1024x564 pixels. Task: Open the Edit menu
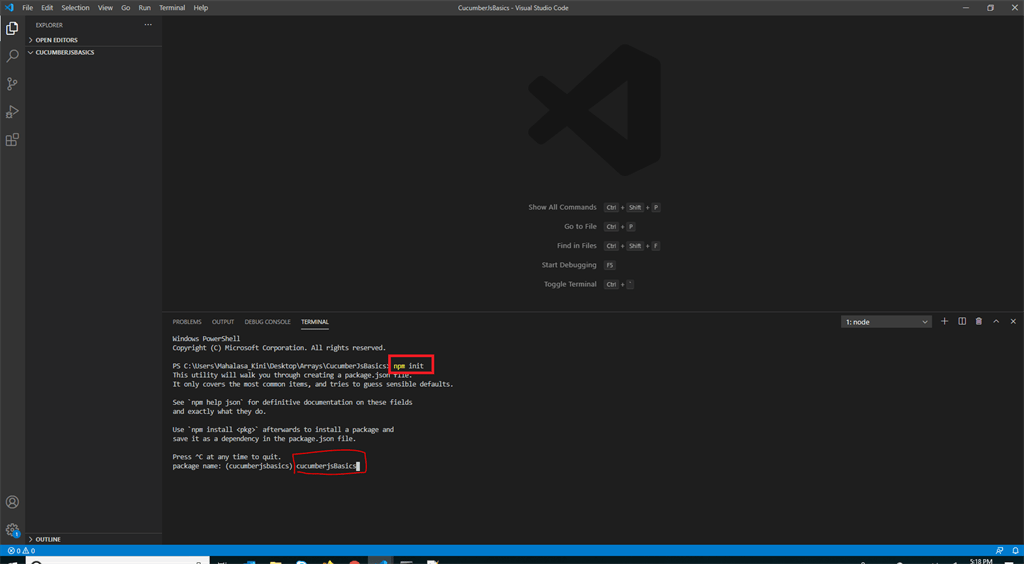pyautogui.click(x=47, y=8)
